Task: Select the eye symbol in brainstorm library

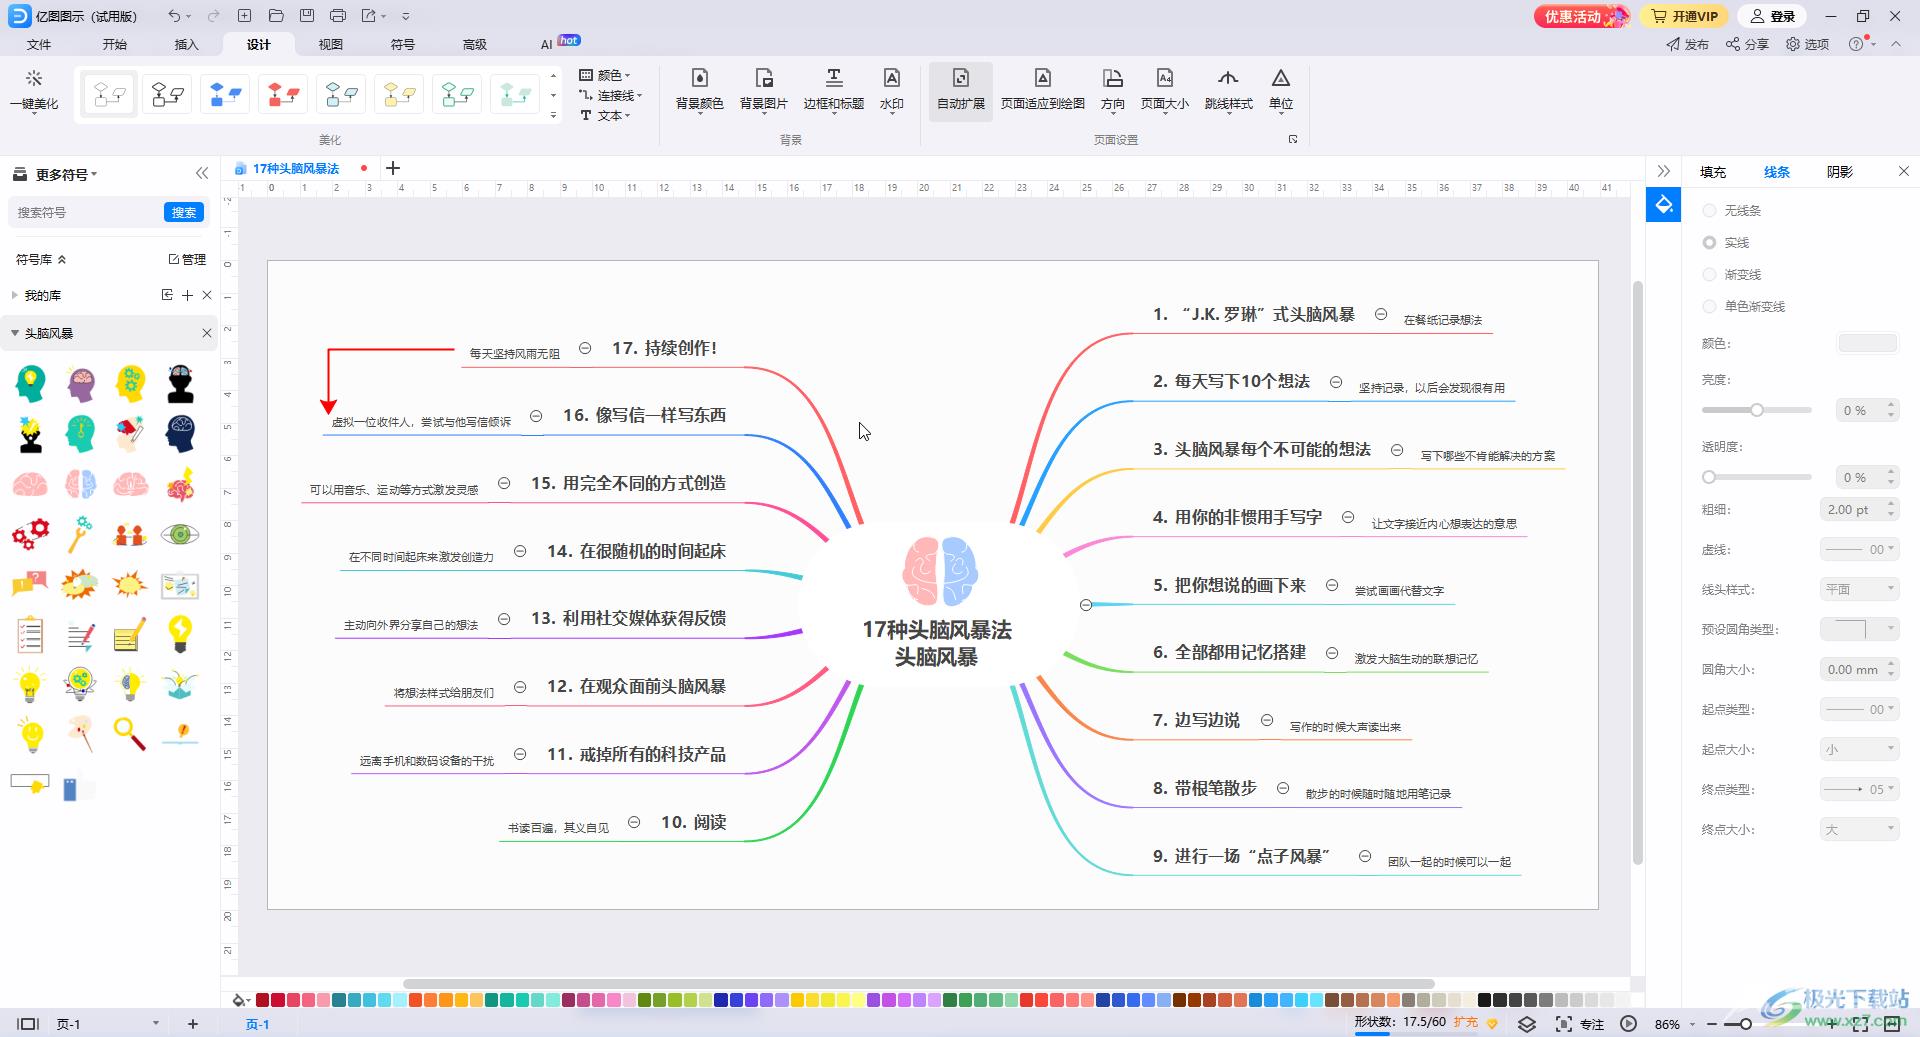Action: pos(180,534)
